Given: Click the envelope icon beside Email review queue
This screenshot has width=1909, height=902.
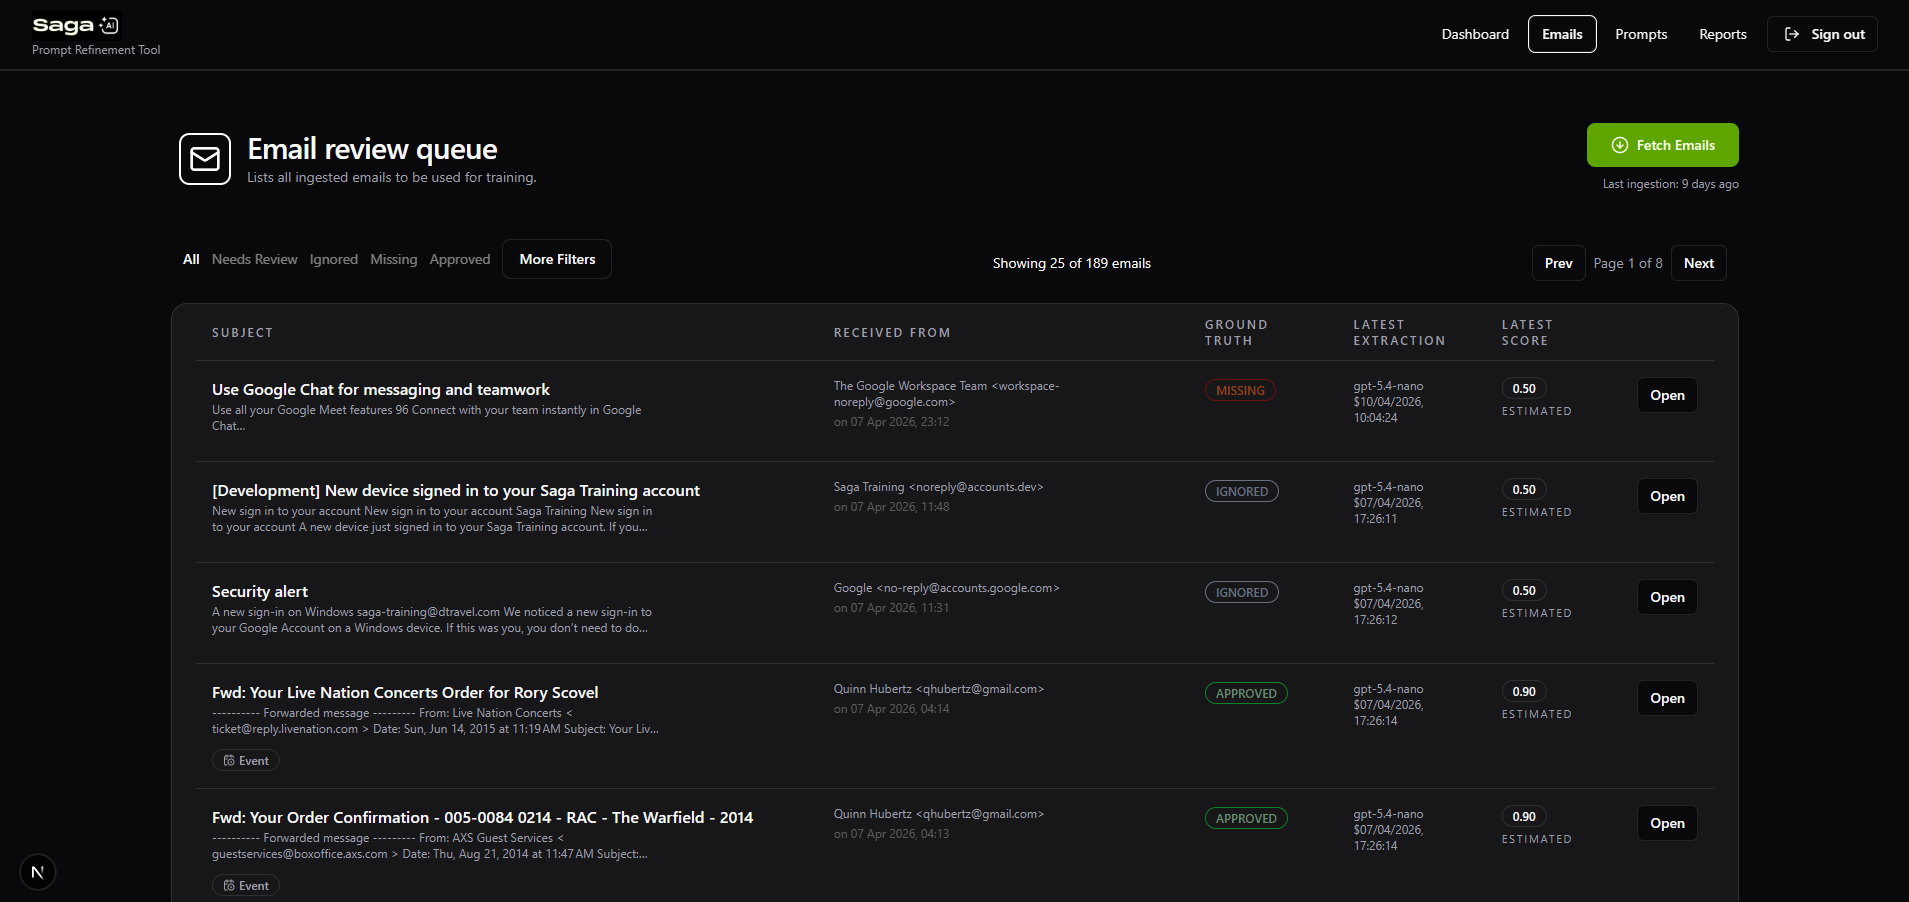Looking at the screenshot, I should tap(205, 159).
